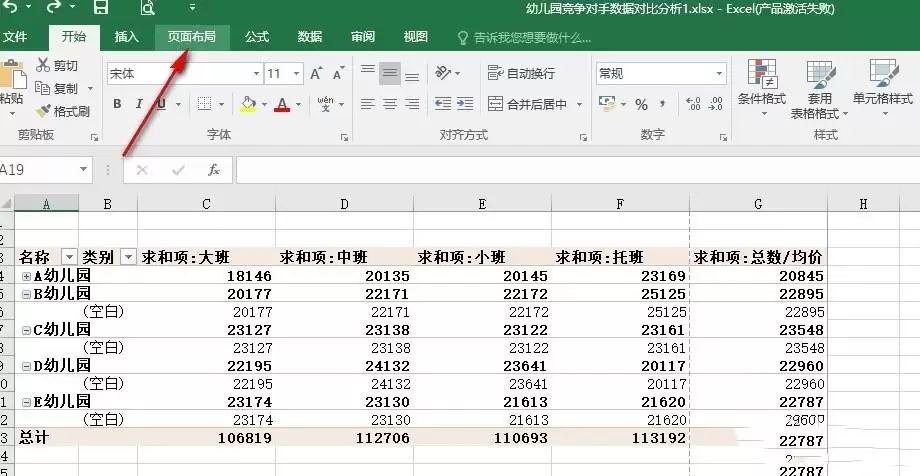
Task: Decrease font size with small A icon
Action: (x=339, y=73)
